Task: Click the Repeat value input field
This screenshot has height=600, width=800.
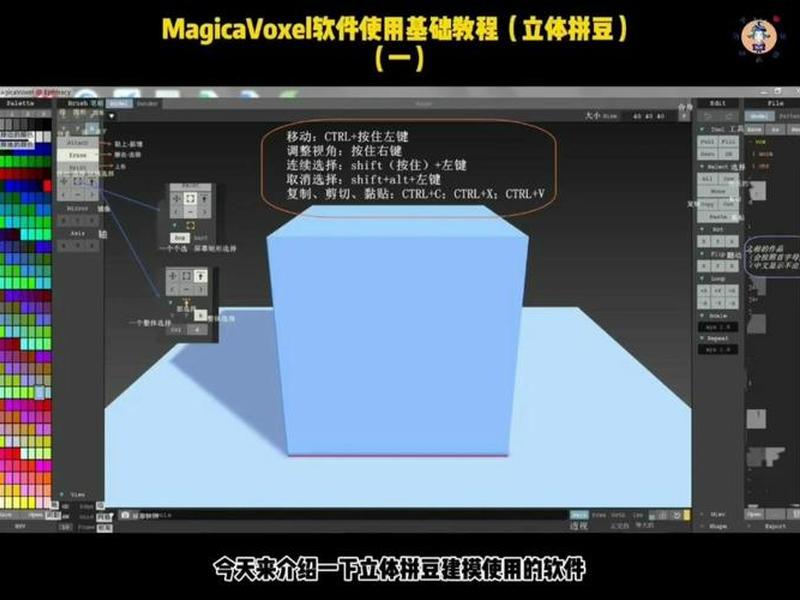Action: point(718,350)
